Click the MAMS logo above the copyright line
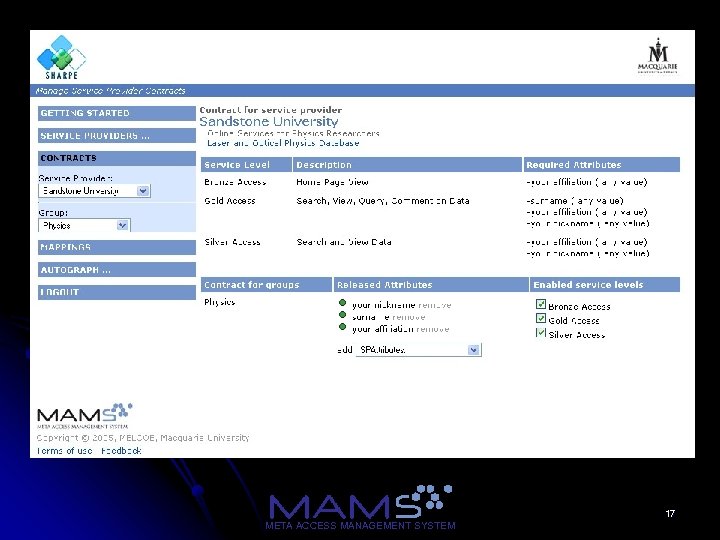Viewport: 720px width, 540px height. [84, 416]
